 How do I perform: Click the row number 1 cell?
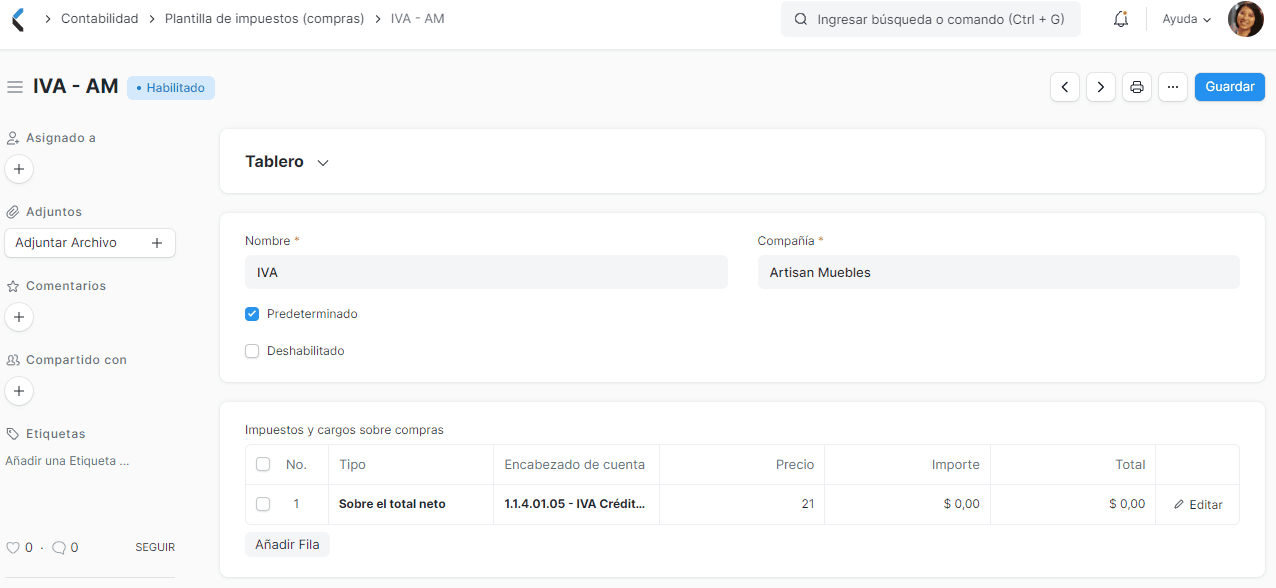(x=296, y=504)
